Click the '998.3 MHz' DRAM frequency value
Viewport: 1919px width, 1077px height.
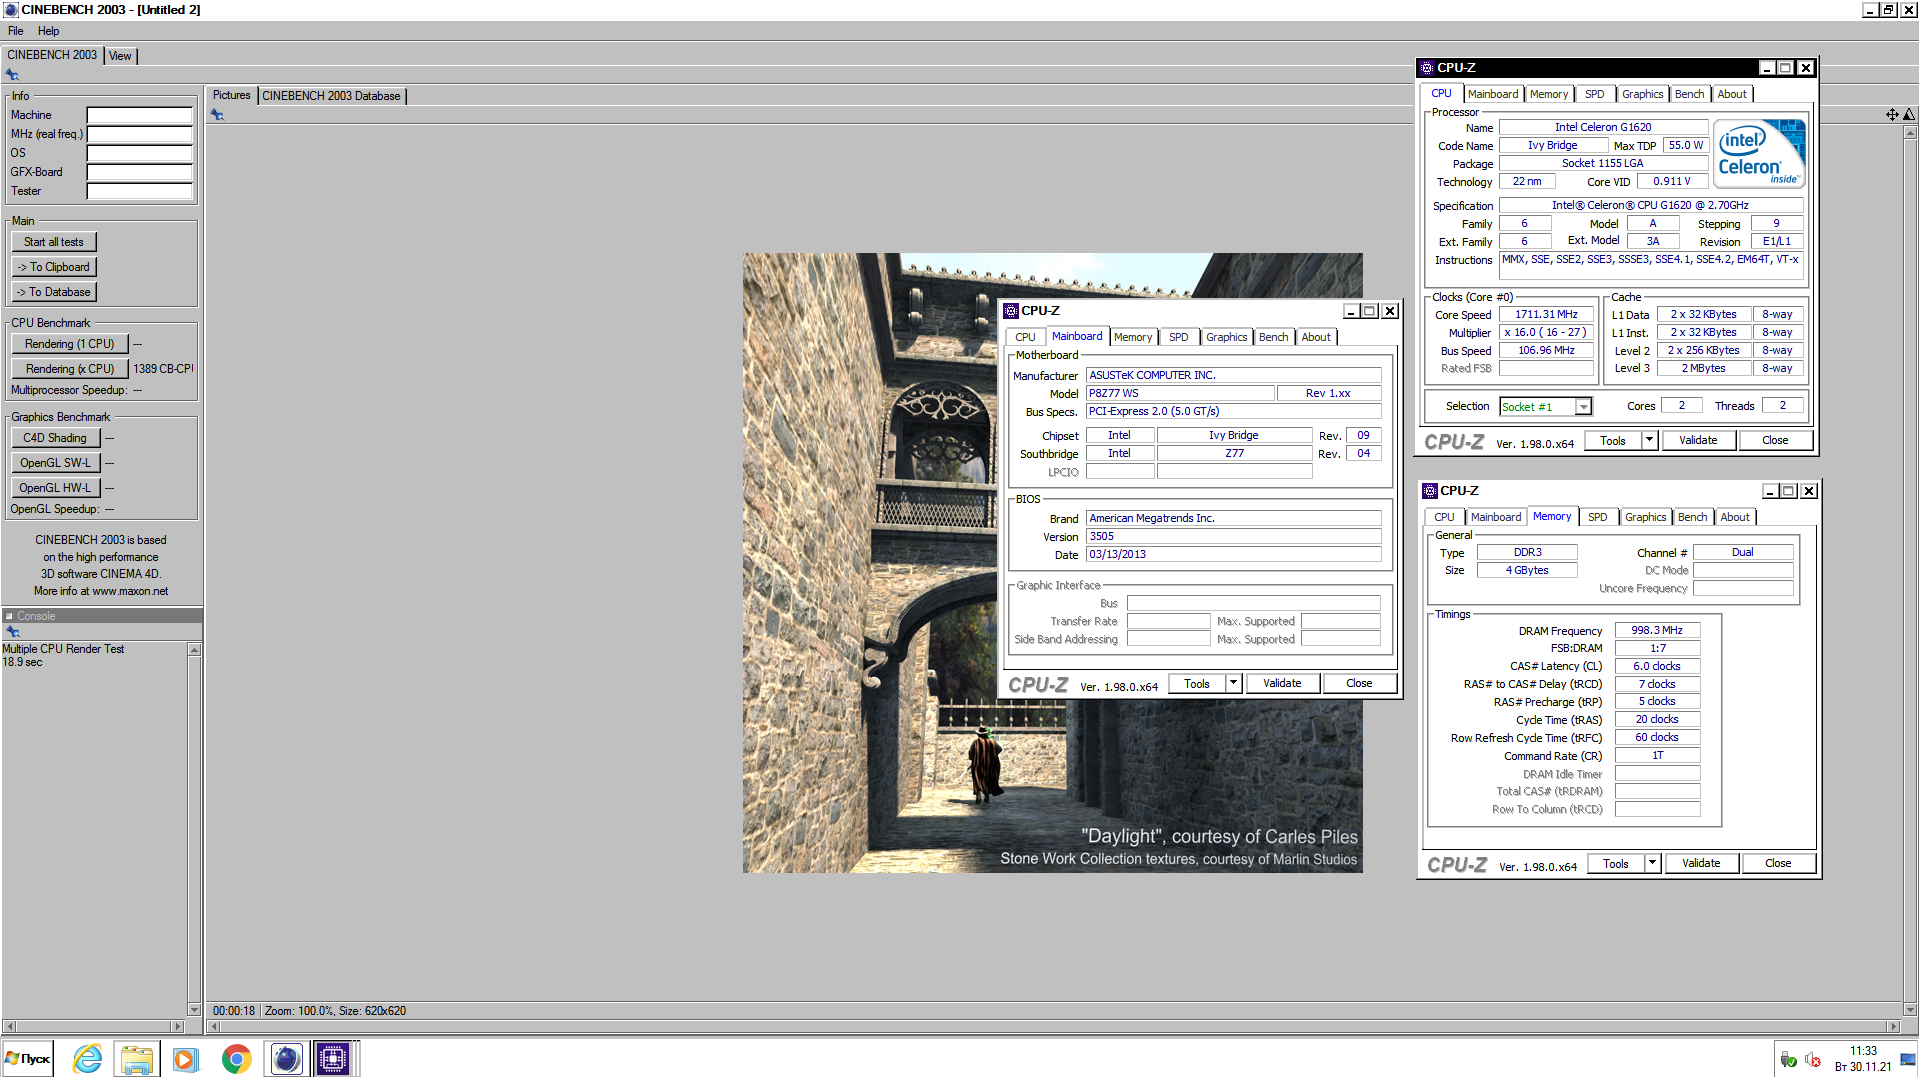click(x=1657, y=630)
